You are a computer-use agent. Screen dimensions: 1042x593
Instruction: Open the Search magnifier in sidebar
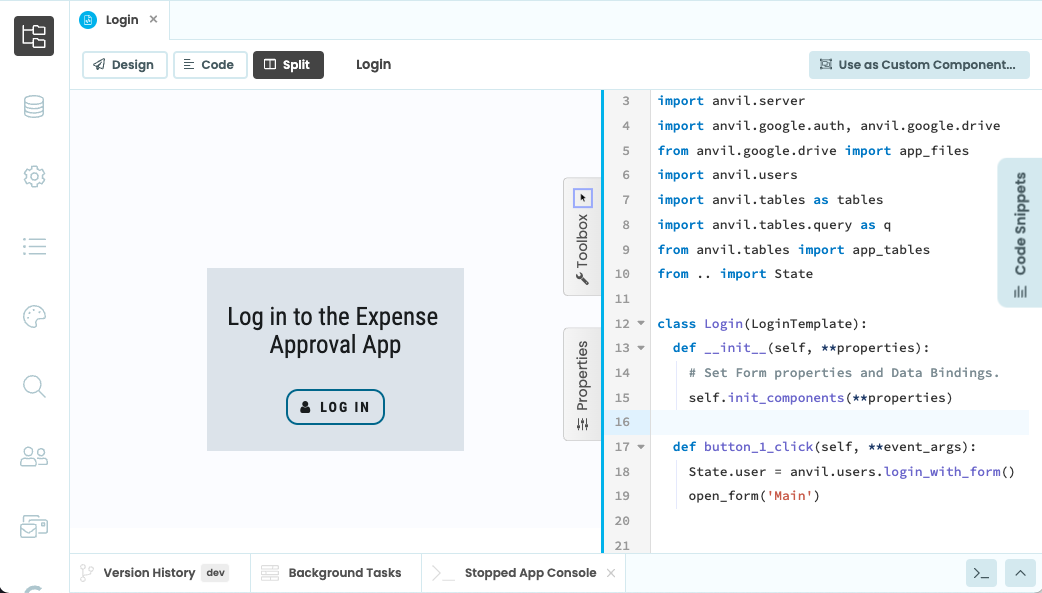34,387
